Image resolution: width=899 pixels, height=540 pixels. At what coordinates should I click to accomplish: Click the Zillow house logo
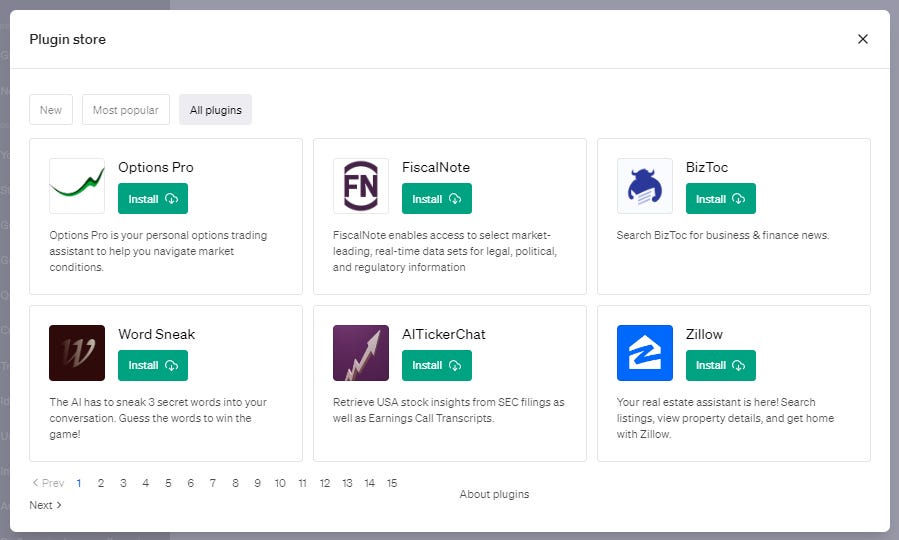pos(644,353)
